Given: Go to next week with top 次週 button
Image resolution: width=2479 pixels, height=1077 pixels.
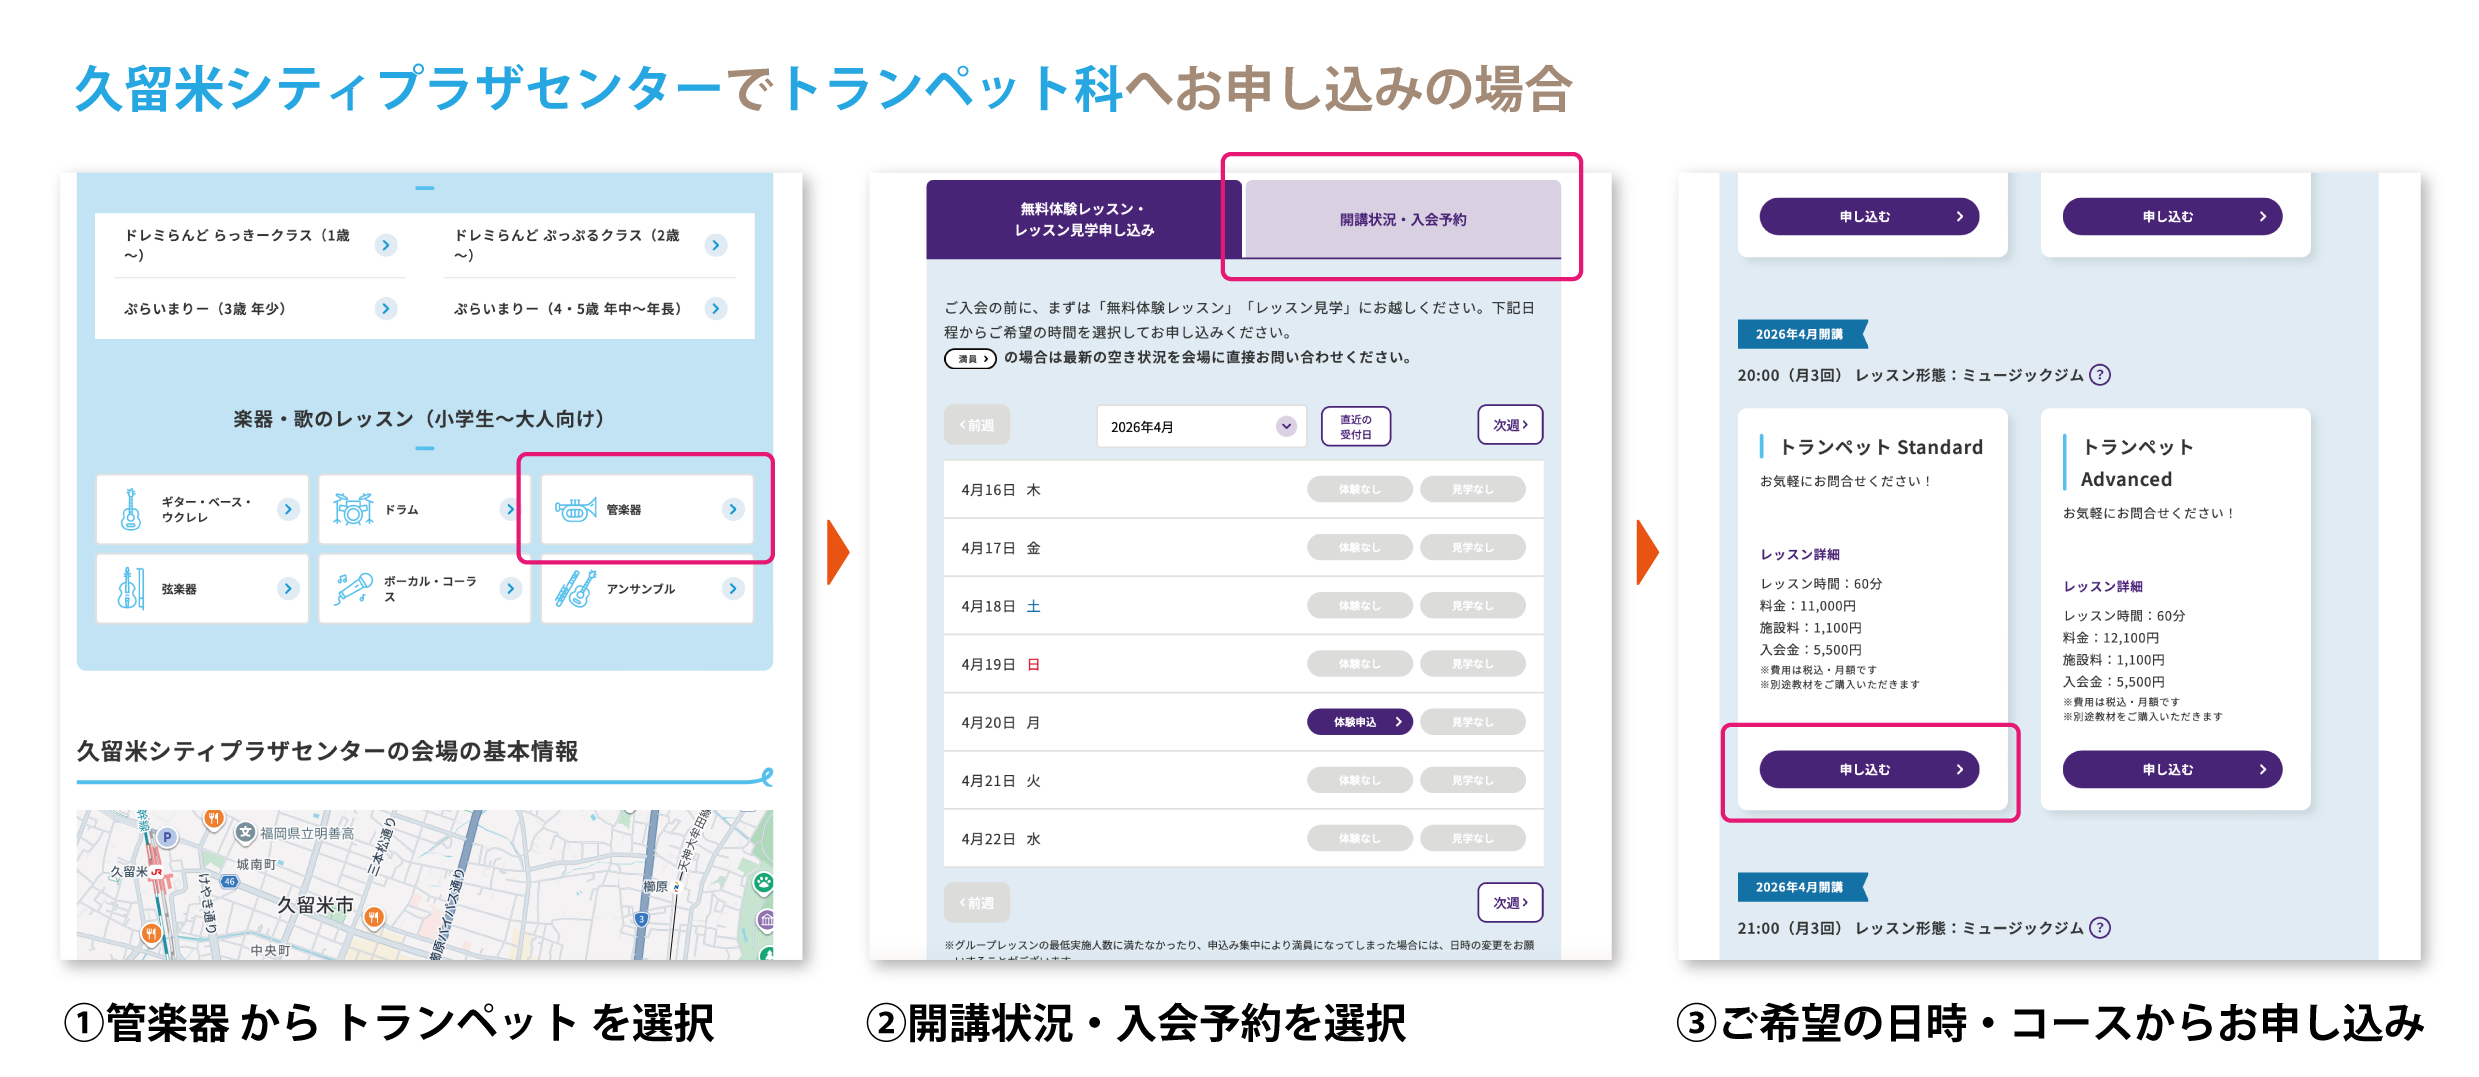Looking at the screenshot, I should click(1509, 425).
